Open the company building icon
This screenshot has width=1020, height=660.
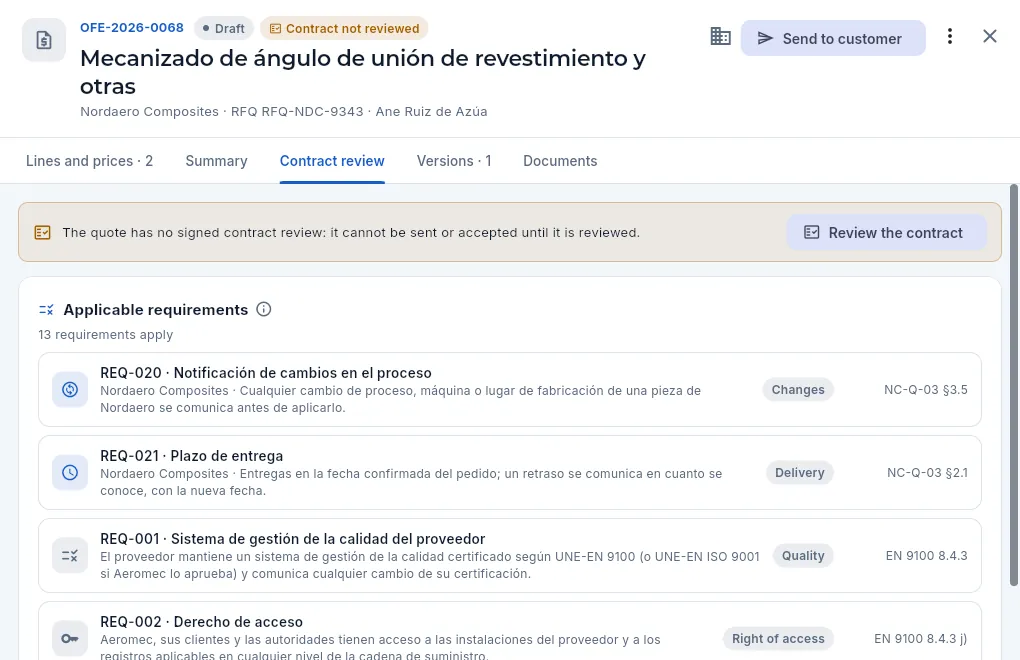pos(720,37)
